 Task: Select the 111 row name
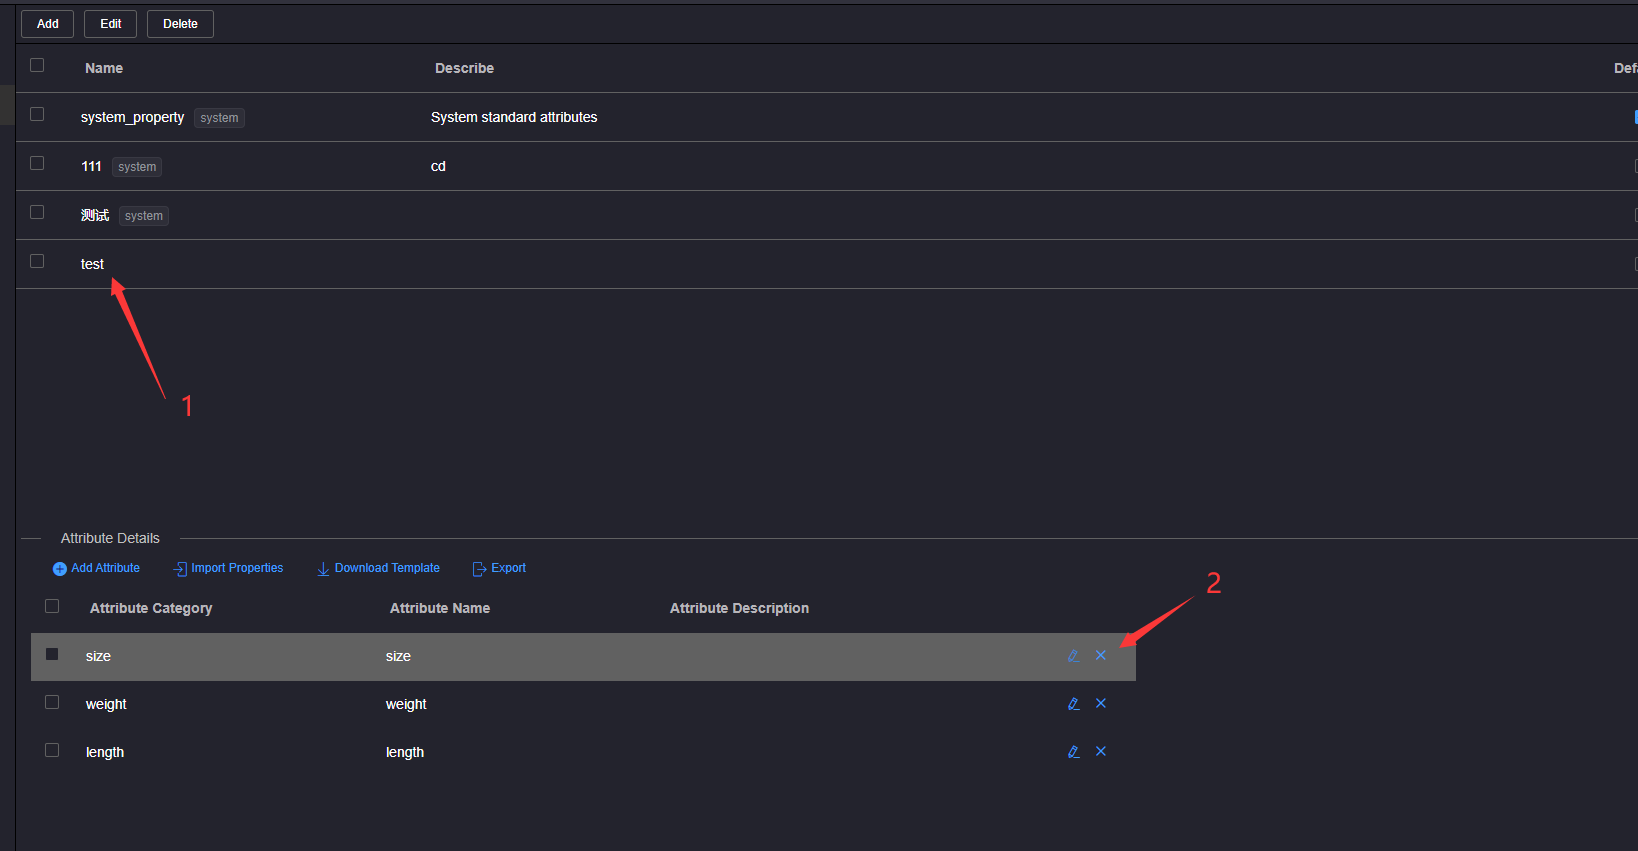point(91,166)
